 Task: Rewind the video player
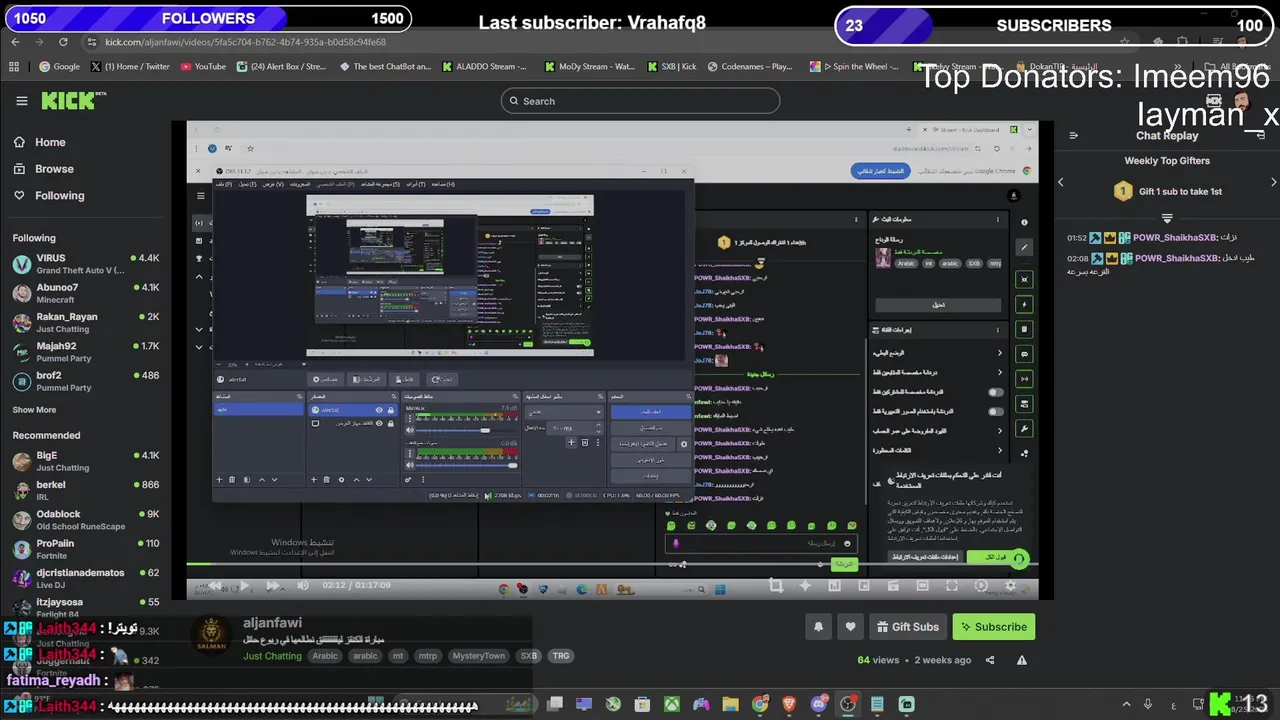(214, 586)
